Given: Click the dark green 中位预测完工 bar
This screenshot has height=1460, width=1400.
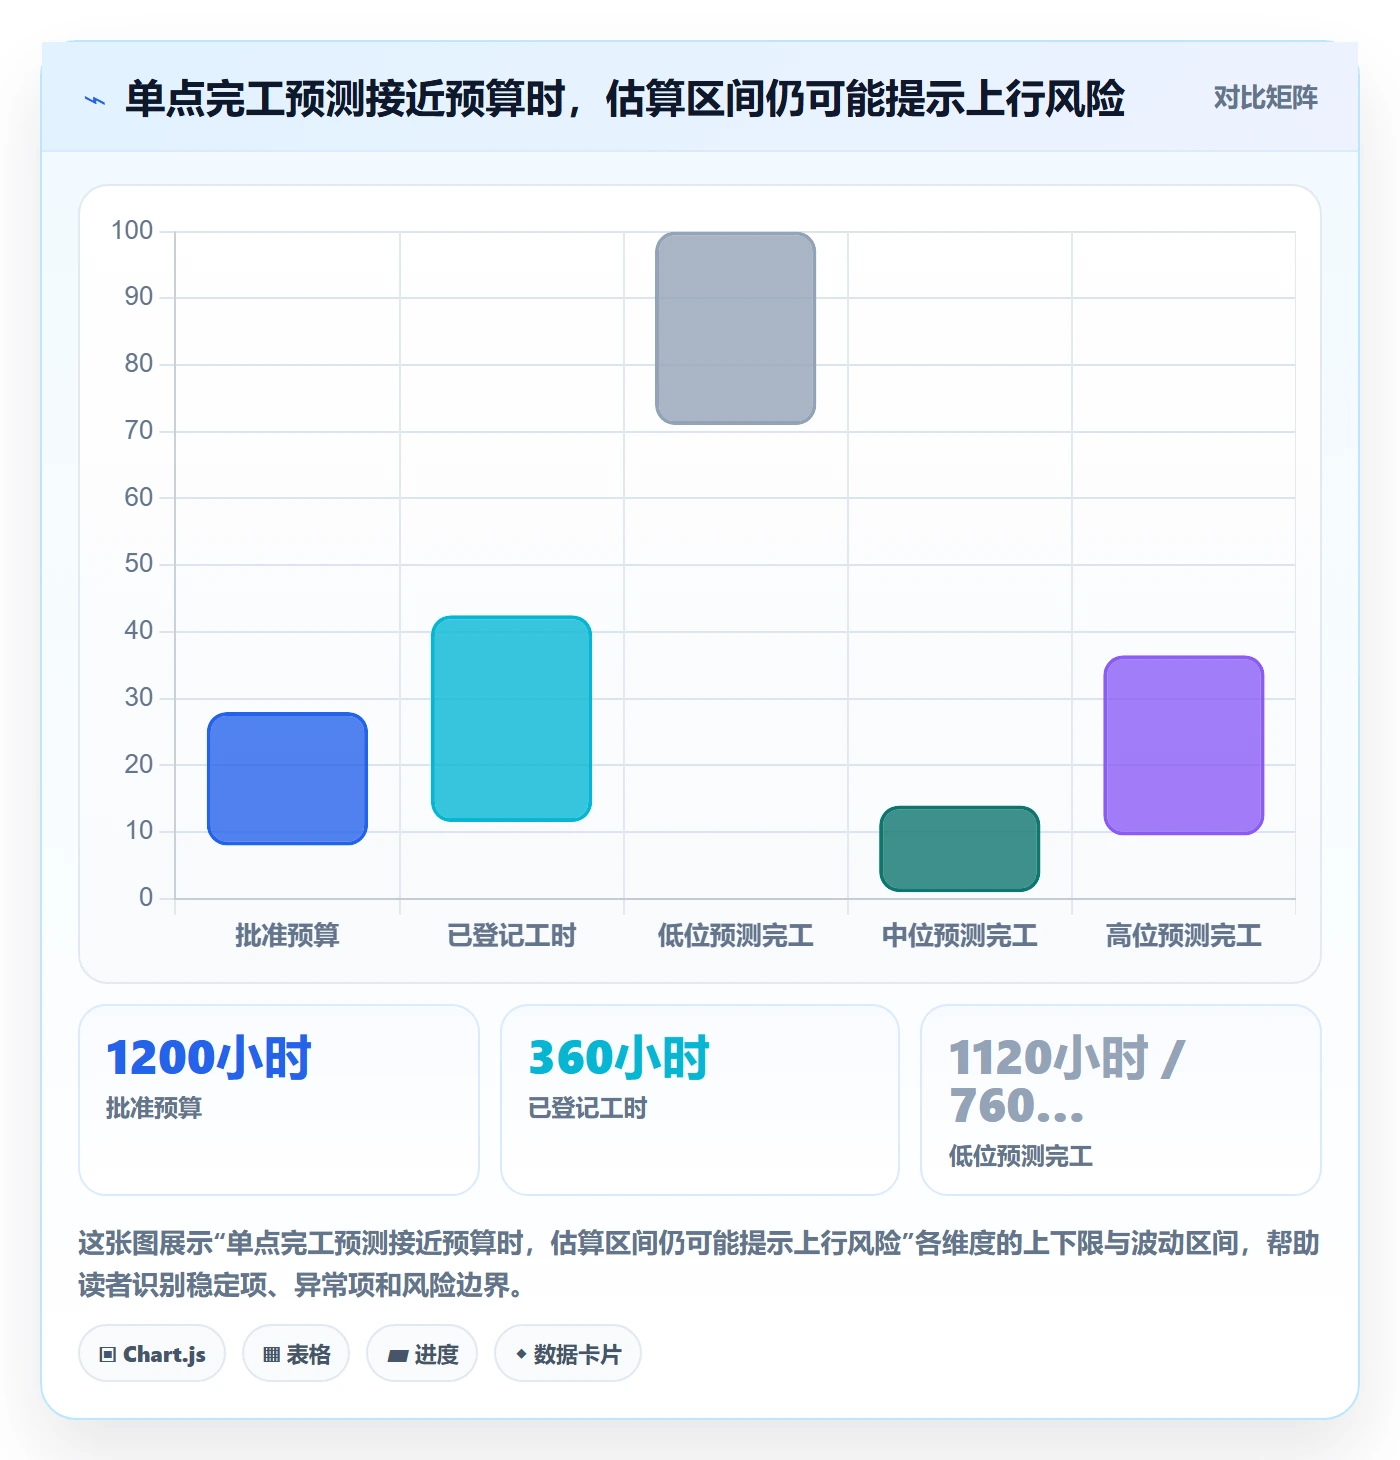Looking at the screenshot, I should point(960,848).
